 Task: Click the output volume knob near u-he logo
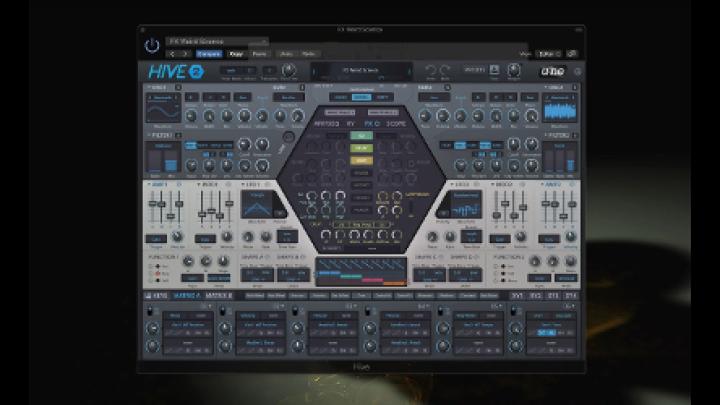(514, 70)
